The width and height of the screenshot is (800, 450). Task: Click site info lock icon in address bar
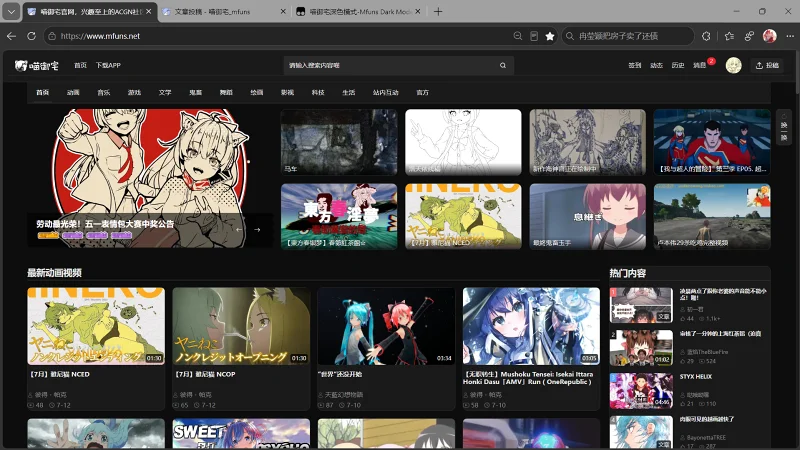point(52,36)
